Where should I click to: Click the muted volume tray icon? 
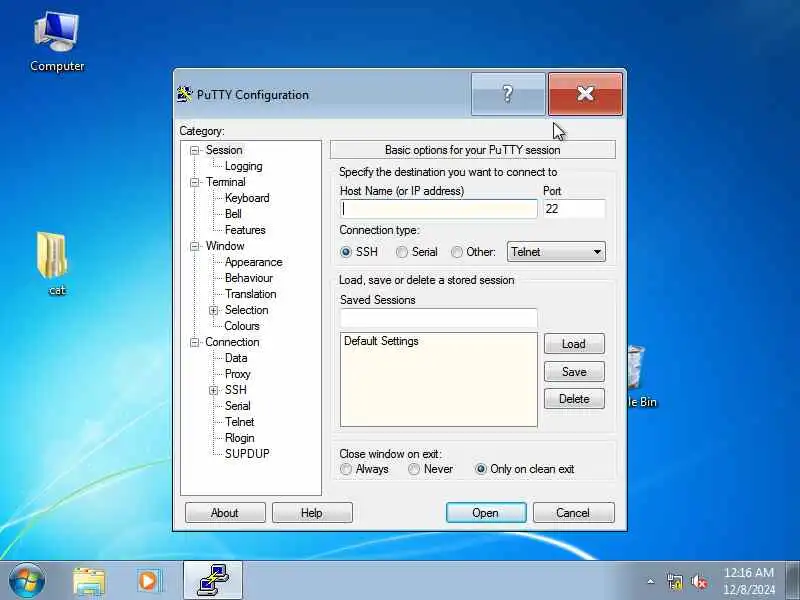point(699,581)
